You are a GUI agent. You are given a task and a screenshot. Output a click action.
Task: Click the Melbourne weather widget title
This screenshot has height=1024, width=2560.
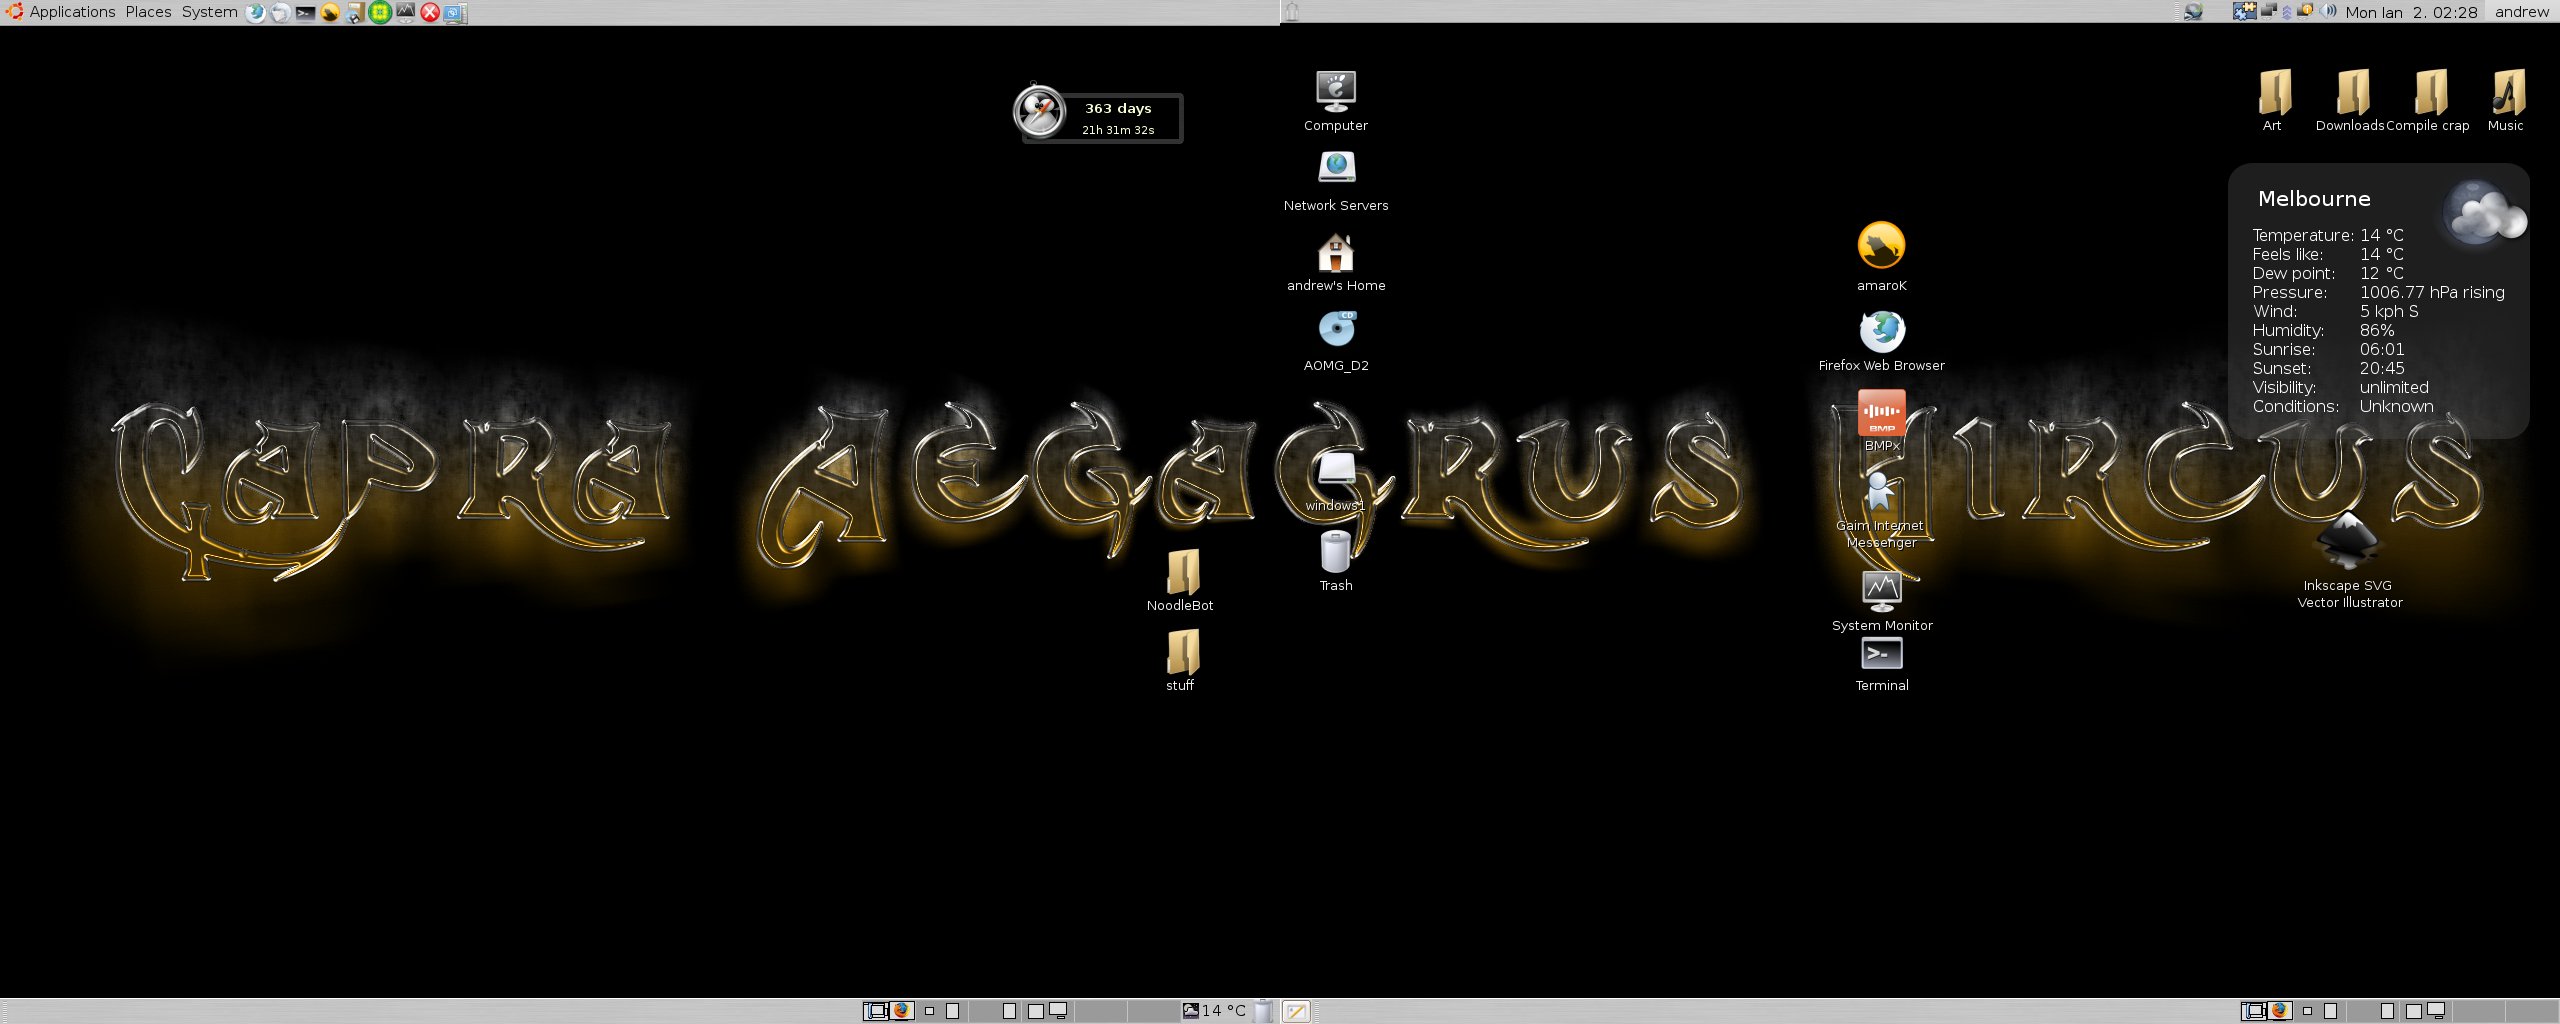click(x=2314, y=199)
